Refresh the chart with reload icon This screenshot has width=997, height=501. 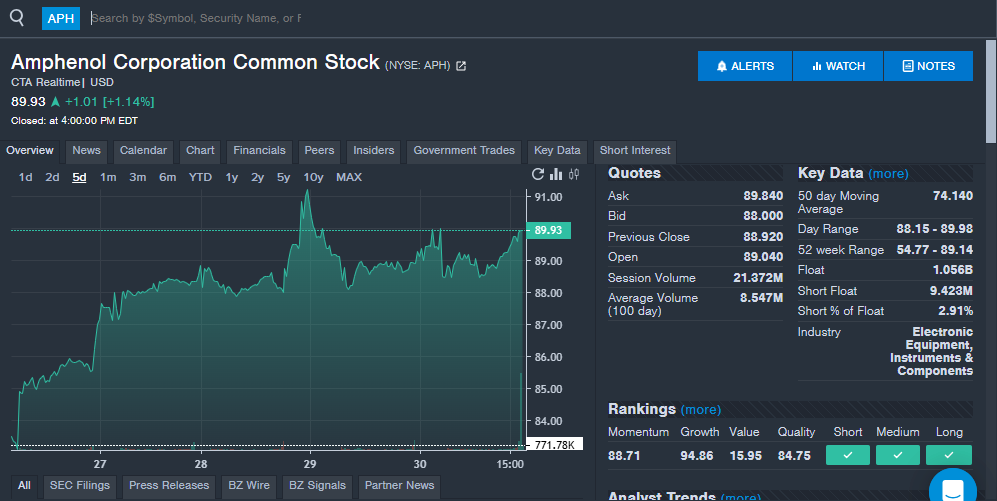pos(538,174)
